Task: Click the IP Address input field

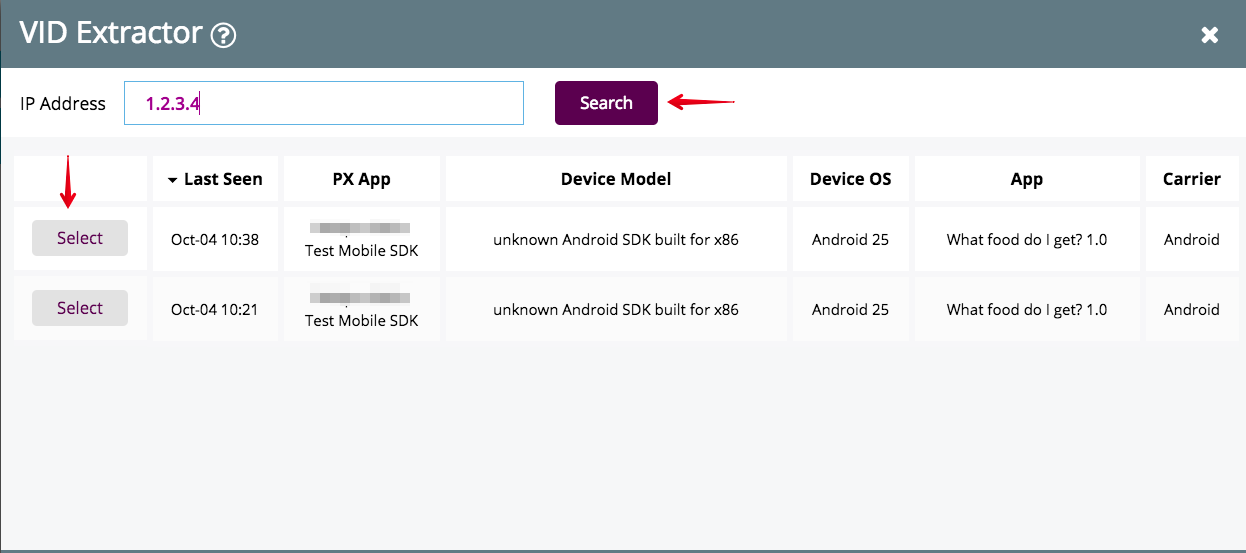Action: click(323, 103)
